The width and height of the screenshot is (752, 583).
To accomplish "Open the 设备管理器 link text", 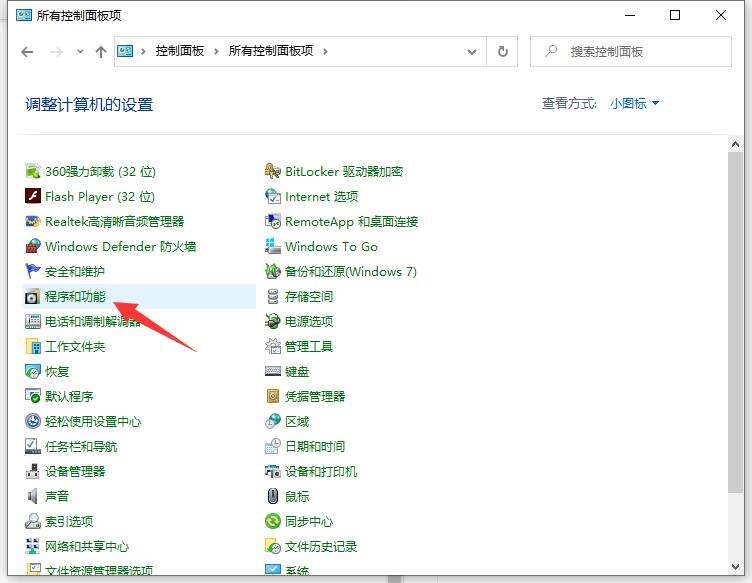I will [x=75, y=471].
